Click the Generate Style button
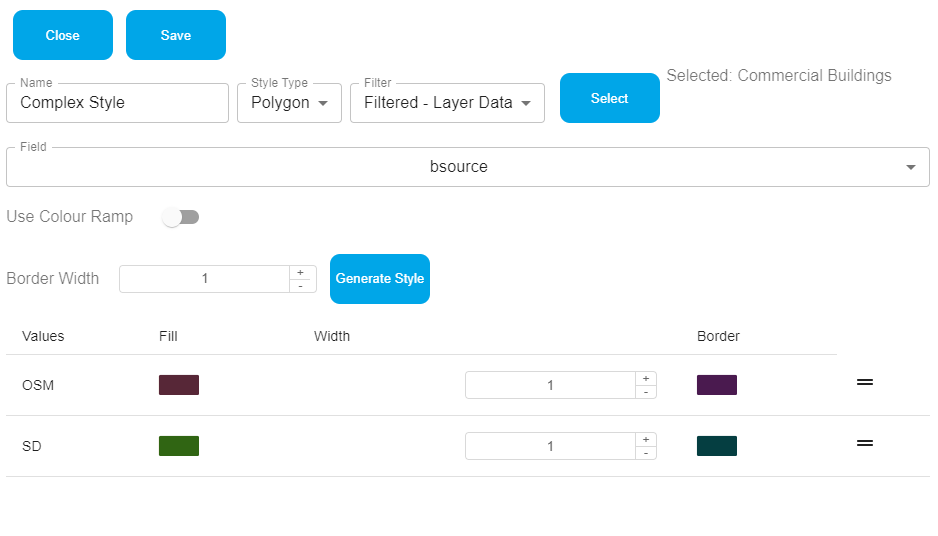Viewport: 938px width, 536px height. (380, 279)
